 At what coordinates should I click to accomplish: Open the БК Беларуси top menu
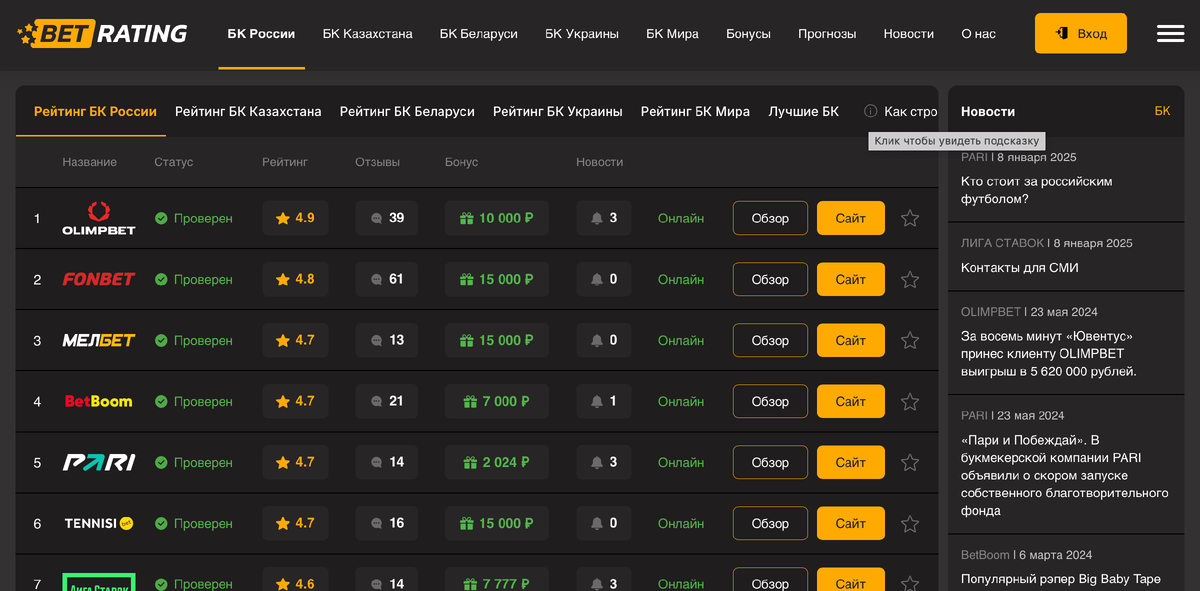pos(479,34)
